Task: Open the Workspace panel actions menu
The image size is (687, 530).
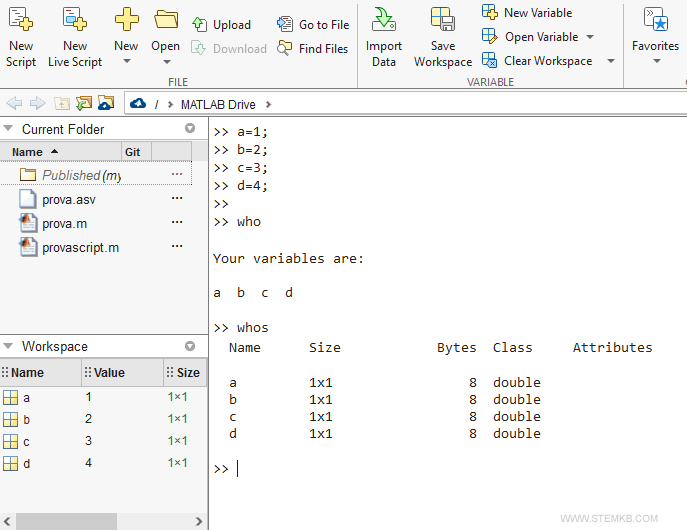Action: tap(190, 346)
